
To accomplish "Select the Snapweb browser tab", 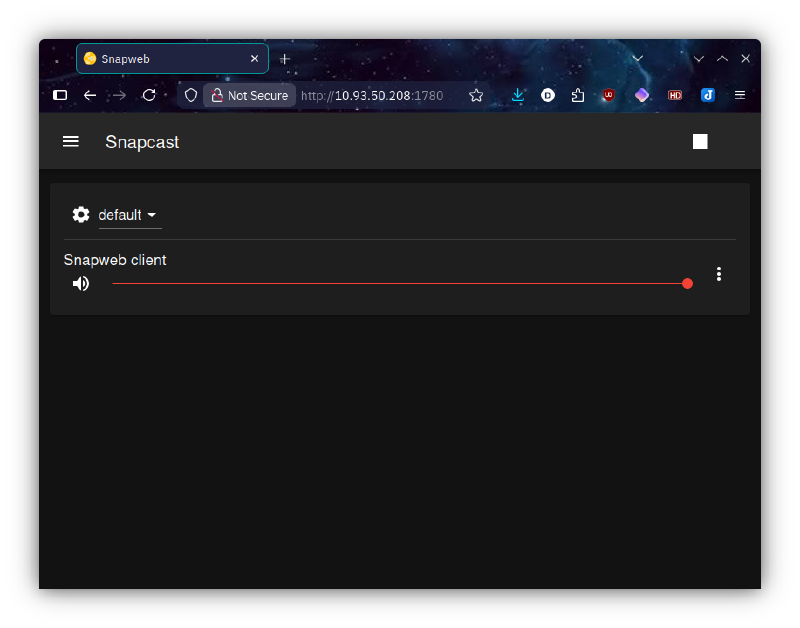I will (x=172, y=59).
